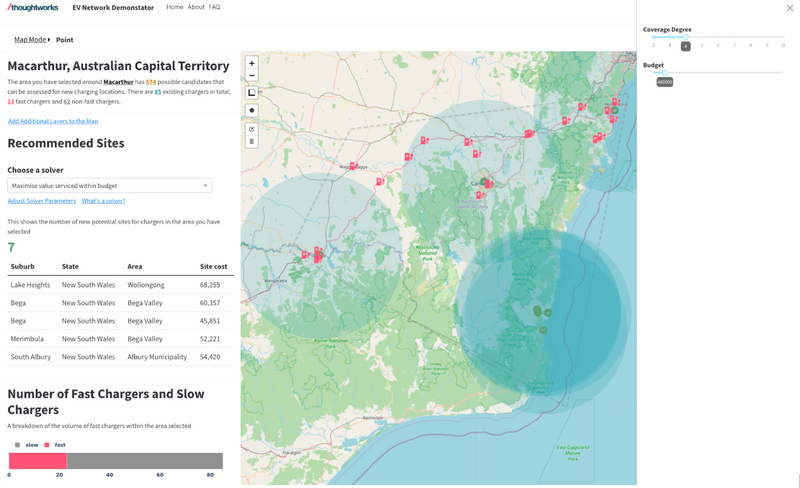The width and height of the screenshot is (800, 488).
Task: Click the 574 candidates number
Action: point(151,82)
